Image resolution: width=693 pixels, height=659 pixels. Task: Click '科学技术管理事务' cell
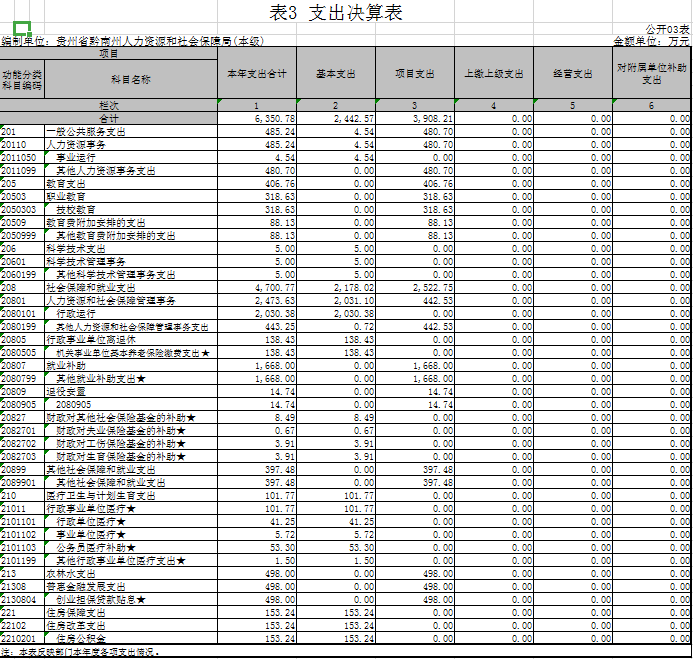pyautogui.click(x=131, y=261)
